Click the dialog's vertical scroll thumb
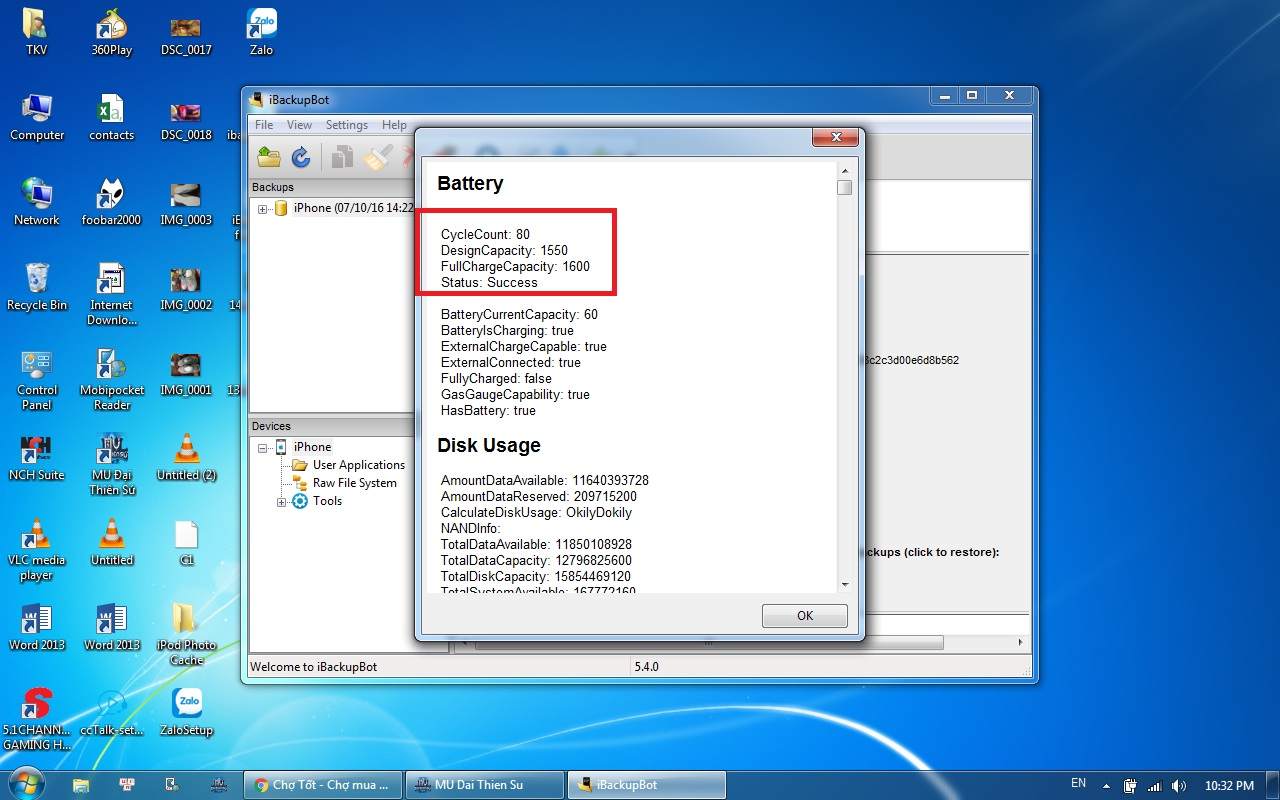This screenshot has width=1280, height=800. coord(845,187)
